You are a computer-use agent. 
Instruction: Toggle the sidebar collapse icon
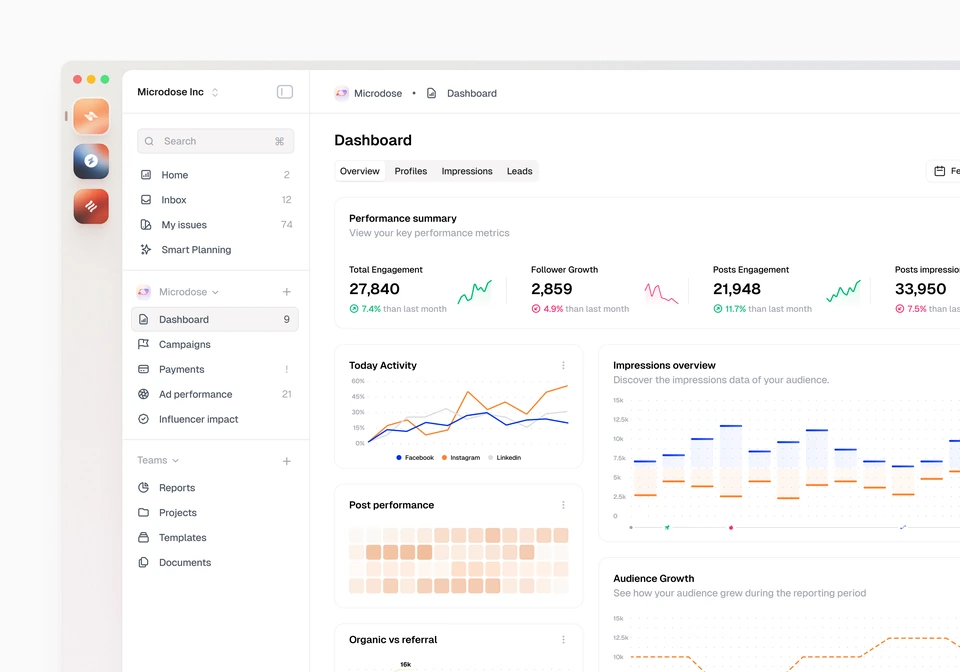(285, 92)
